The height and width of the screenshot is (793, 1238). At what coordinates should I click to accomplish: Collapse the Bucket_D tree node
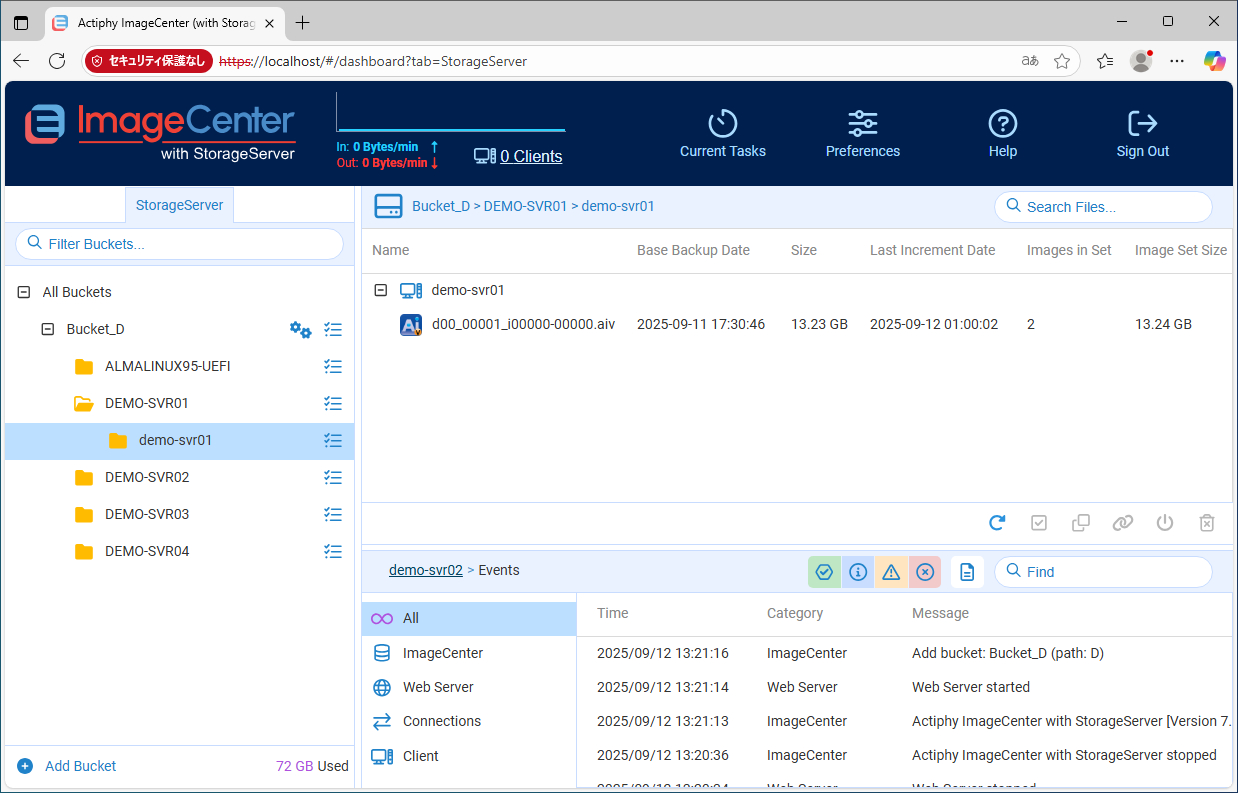pyautogui.click(x=47, y=329)
